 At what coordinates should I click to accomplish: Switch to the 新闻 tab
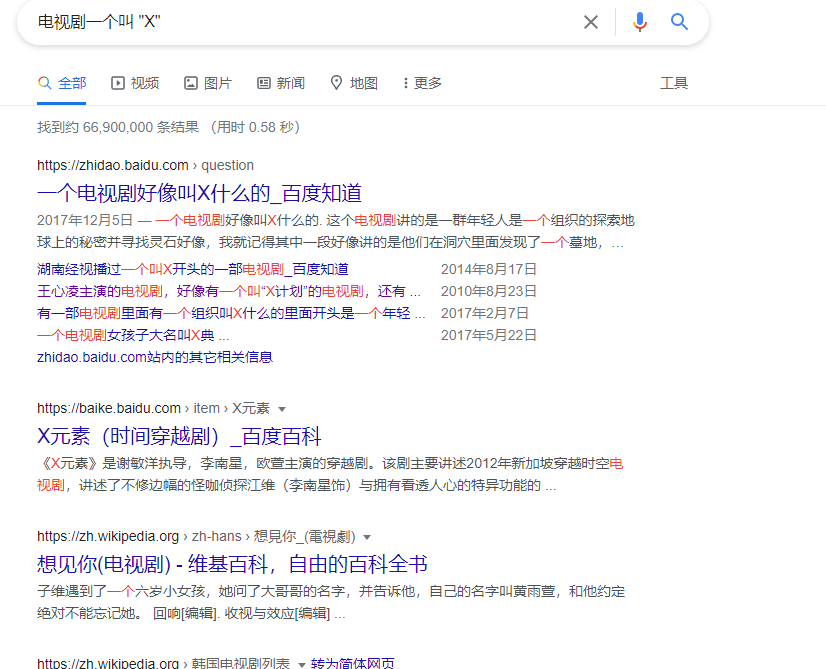tap(281, 83)
